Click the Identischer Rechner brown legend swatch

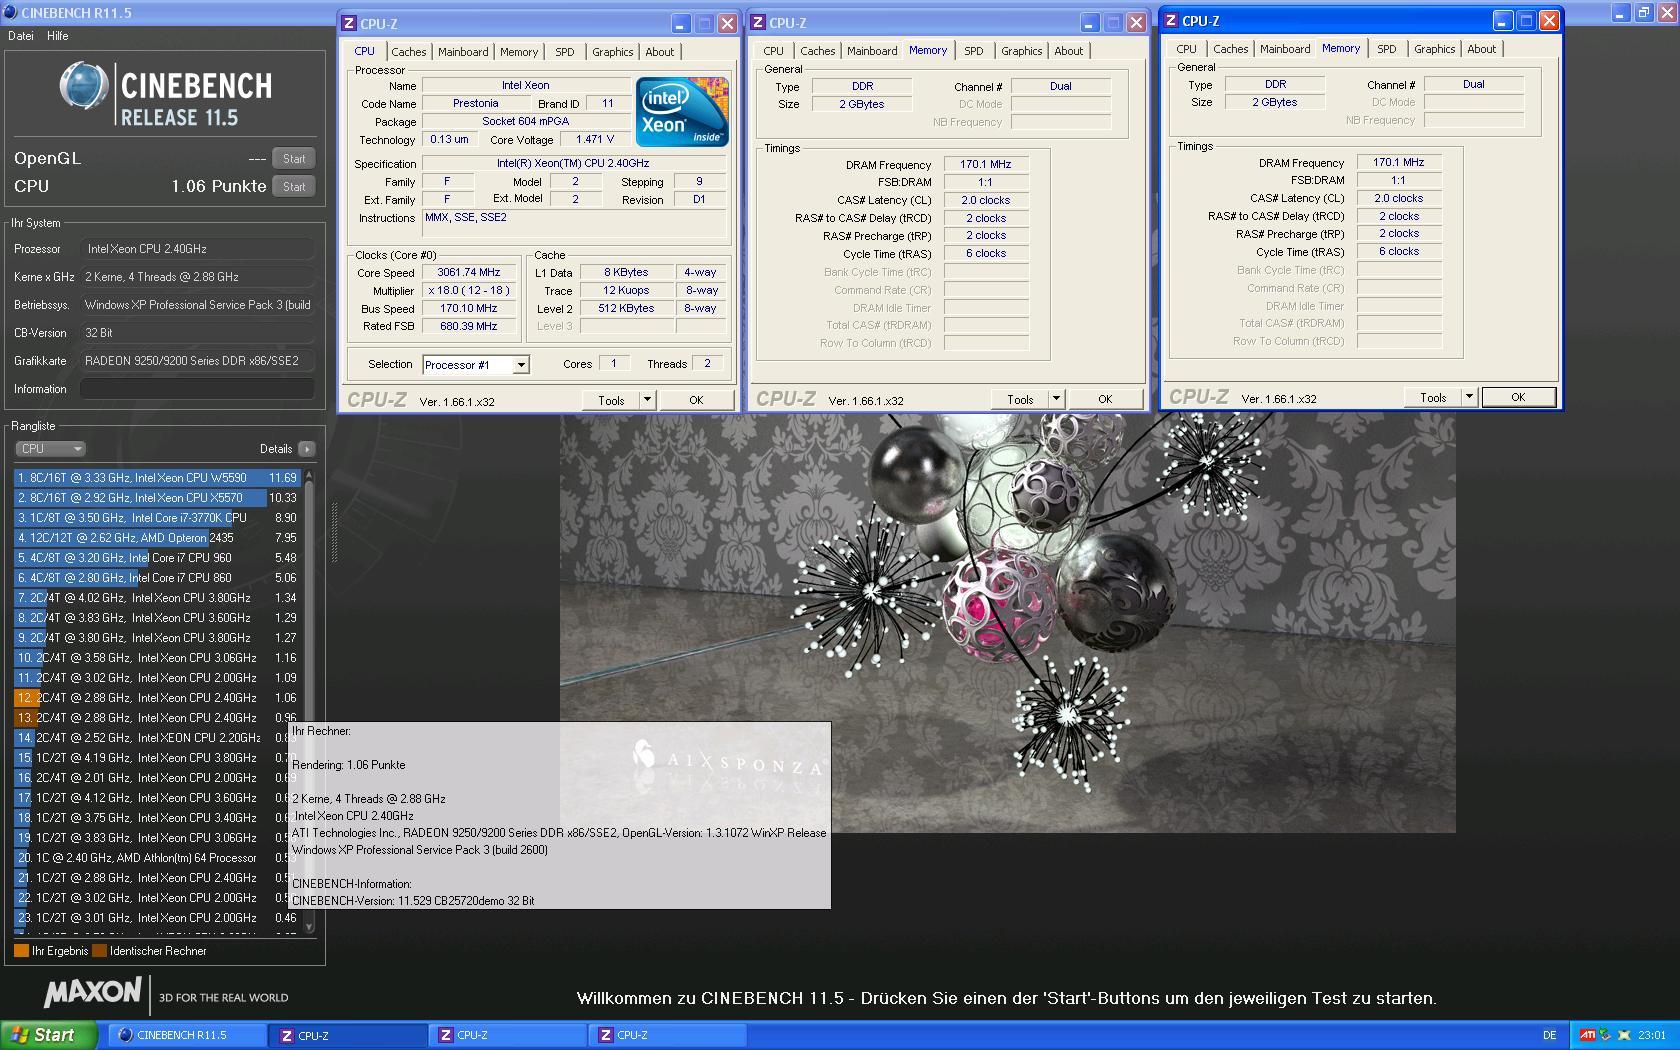pos(99,951)
